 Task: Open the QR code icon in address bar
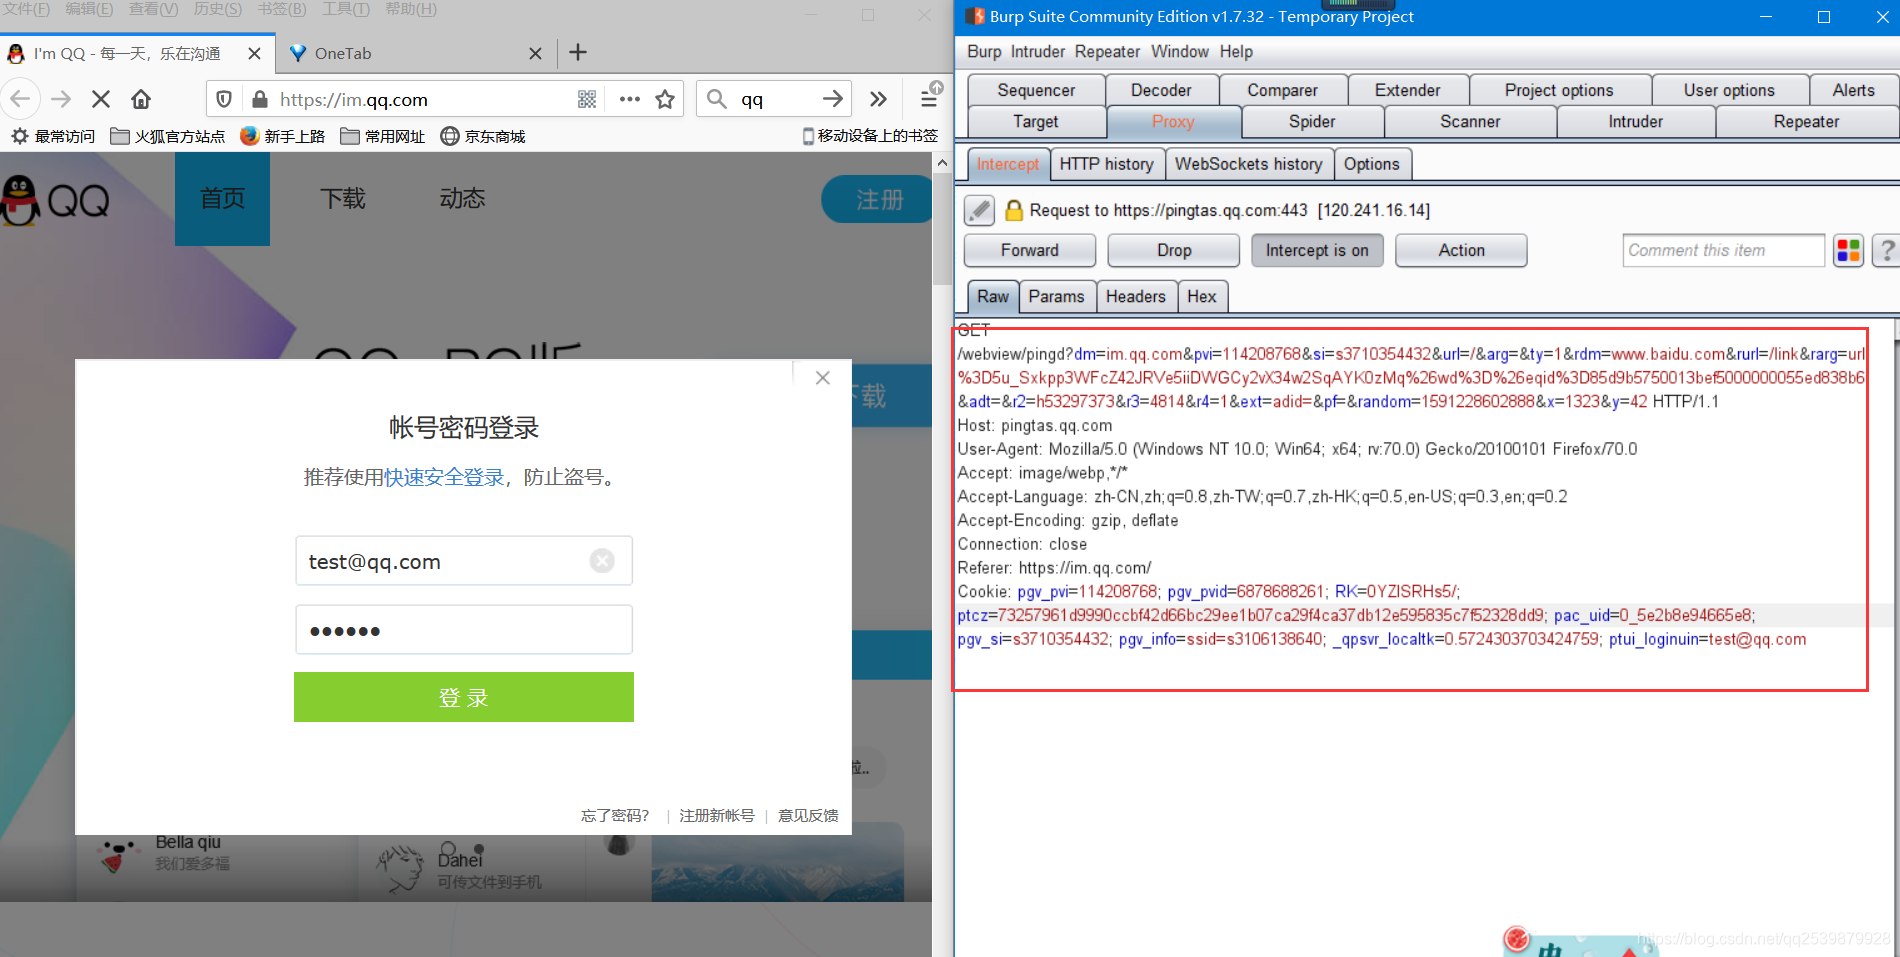pyautogui.click(x=587, y=99)
